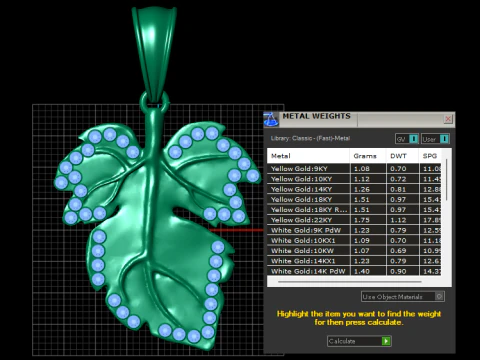Viewport: 480px width, 360px height.
Task: Select the Yellow Gold:18KY row
Action: 354,199
